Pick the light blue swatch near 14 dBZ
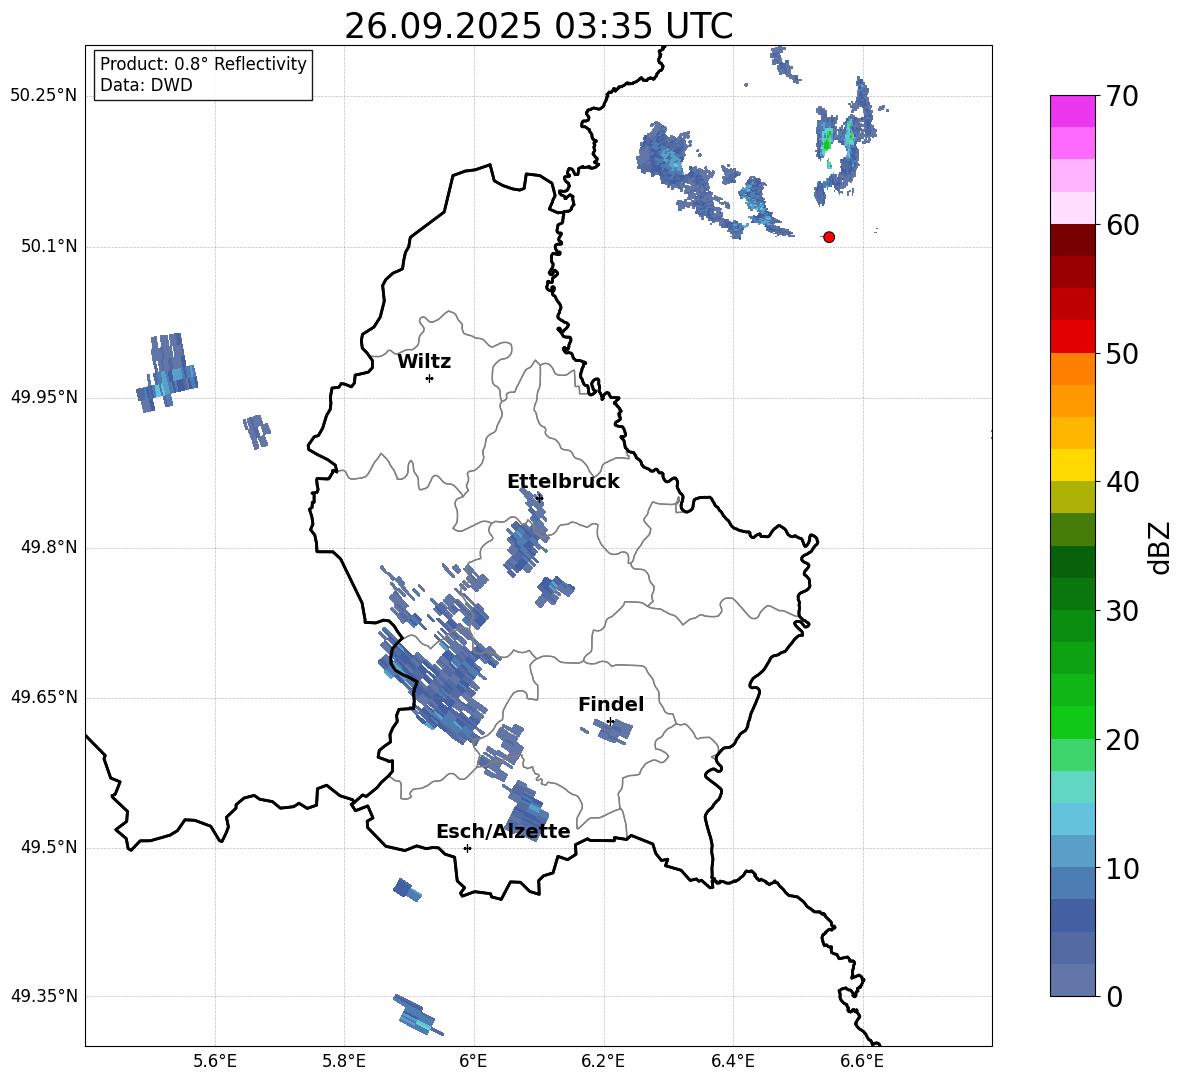The width and height of the screenshot is (1184, 1081). coord(1072,819)
